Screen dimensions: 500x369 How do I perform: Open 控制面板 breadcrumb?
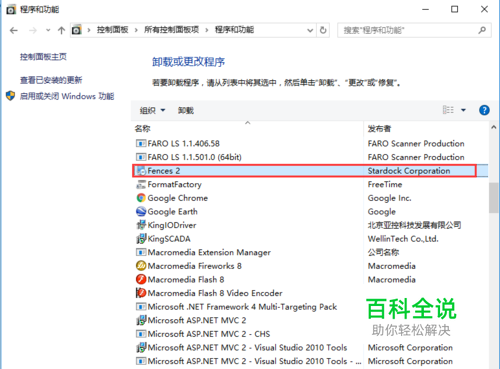click(112, 30)
